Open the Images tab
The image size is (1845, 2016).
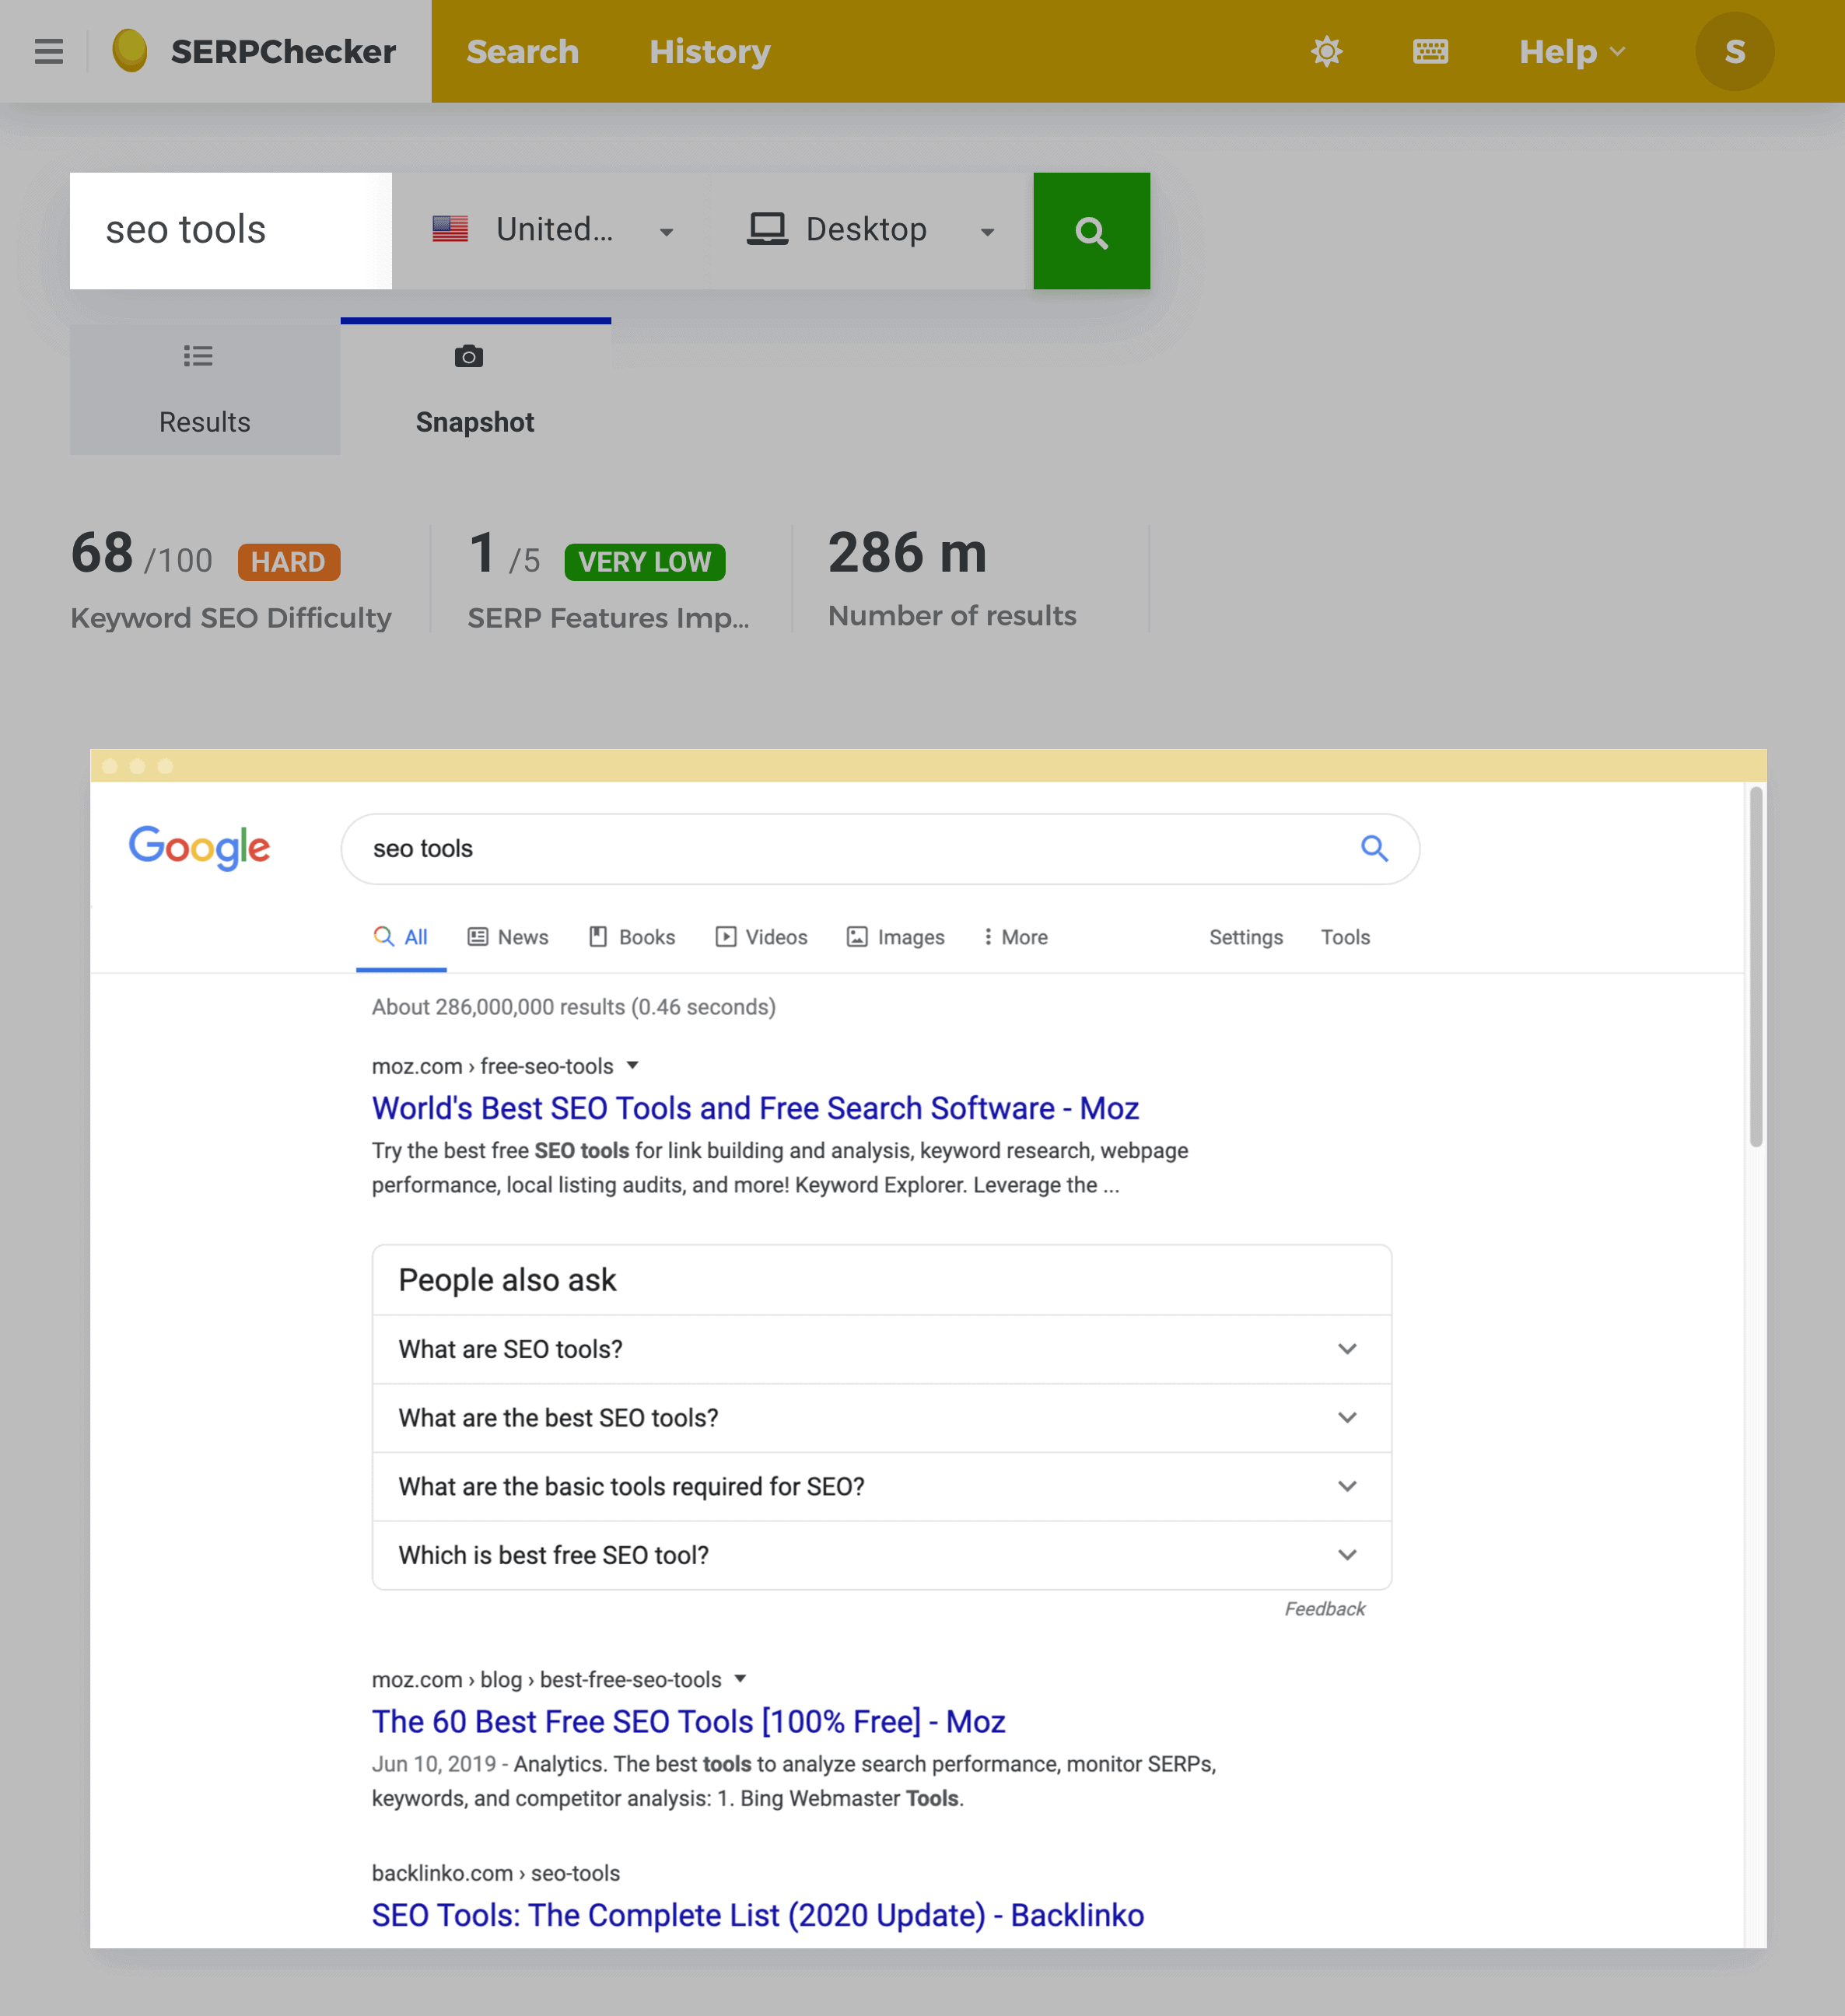[895, 937]
